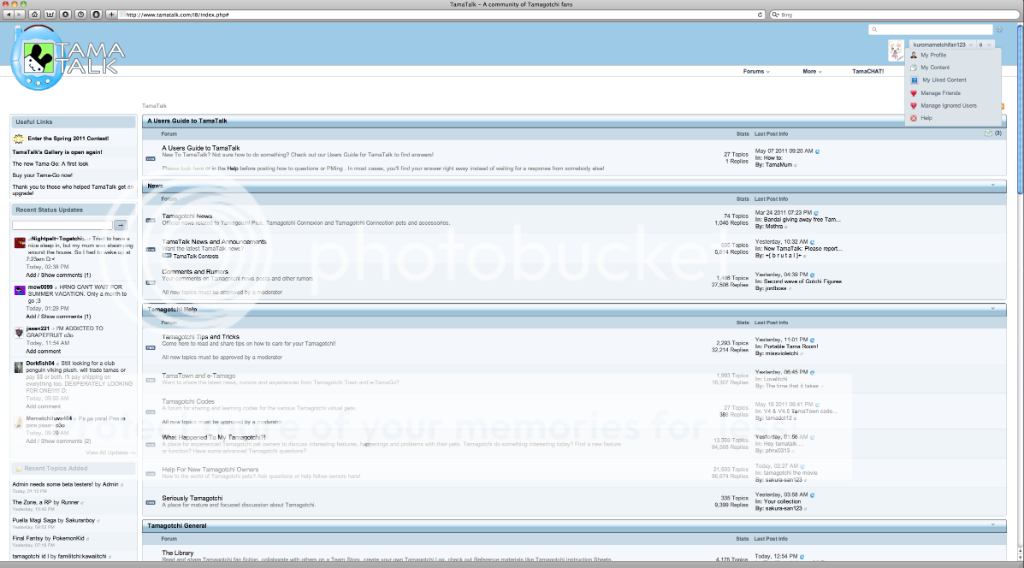The height and width of the screenshot is (568, 1024).
Task: Click 'The Zone, a RP' recent topic
Action: pos(31,502)
